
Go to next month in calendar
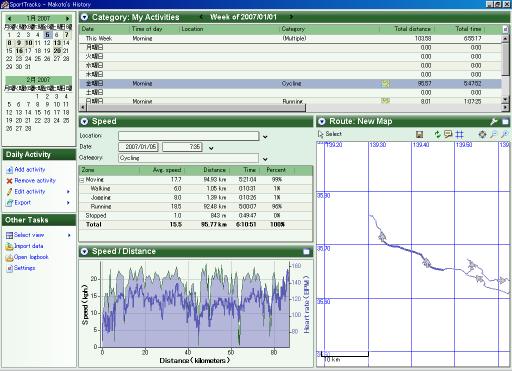pos(68,18)
